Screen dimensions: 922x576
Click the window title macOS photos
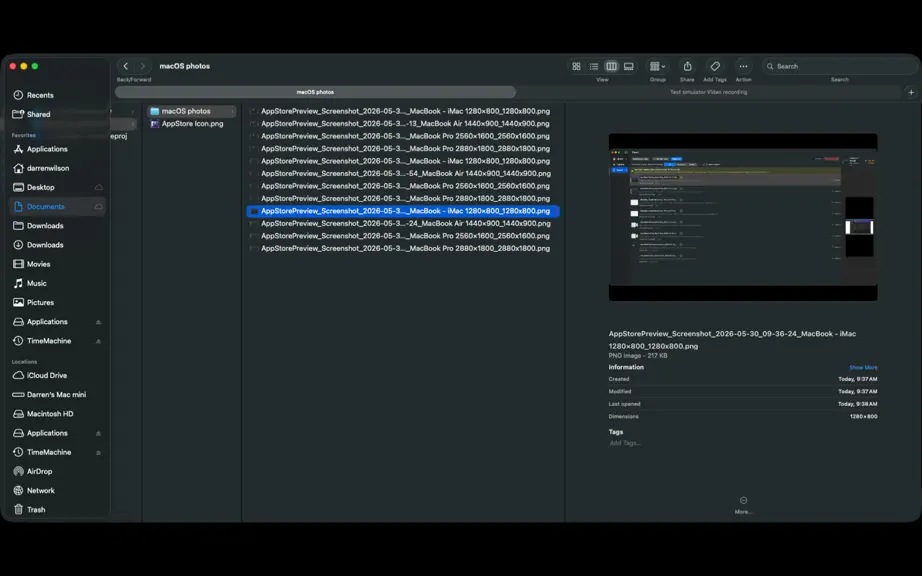[x=185, y=66]
